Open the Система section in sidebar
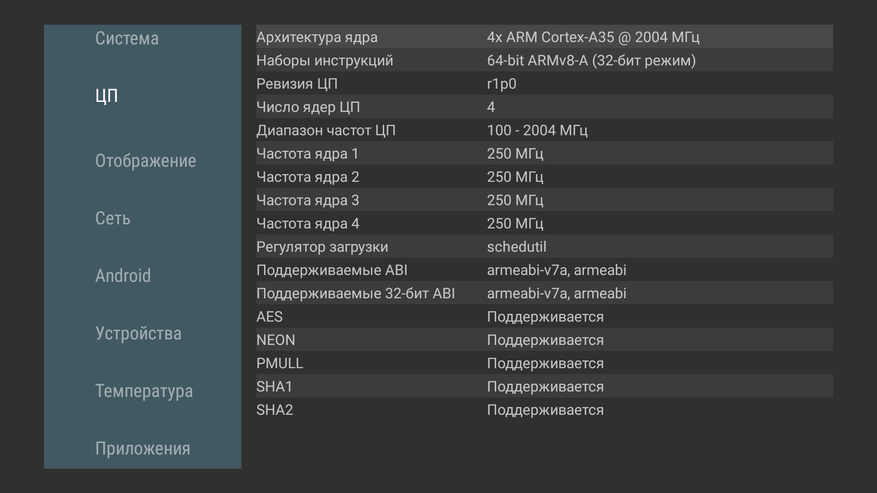 127,39
